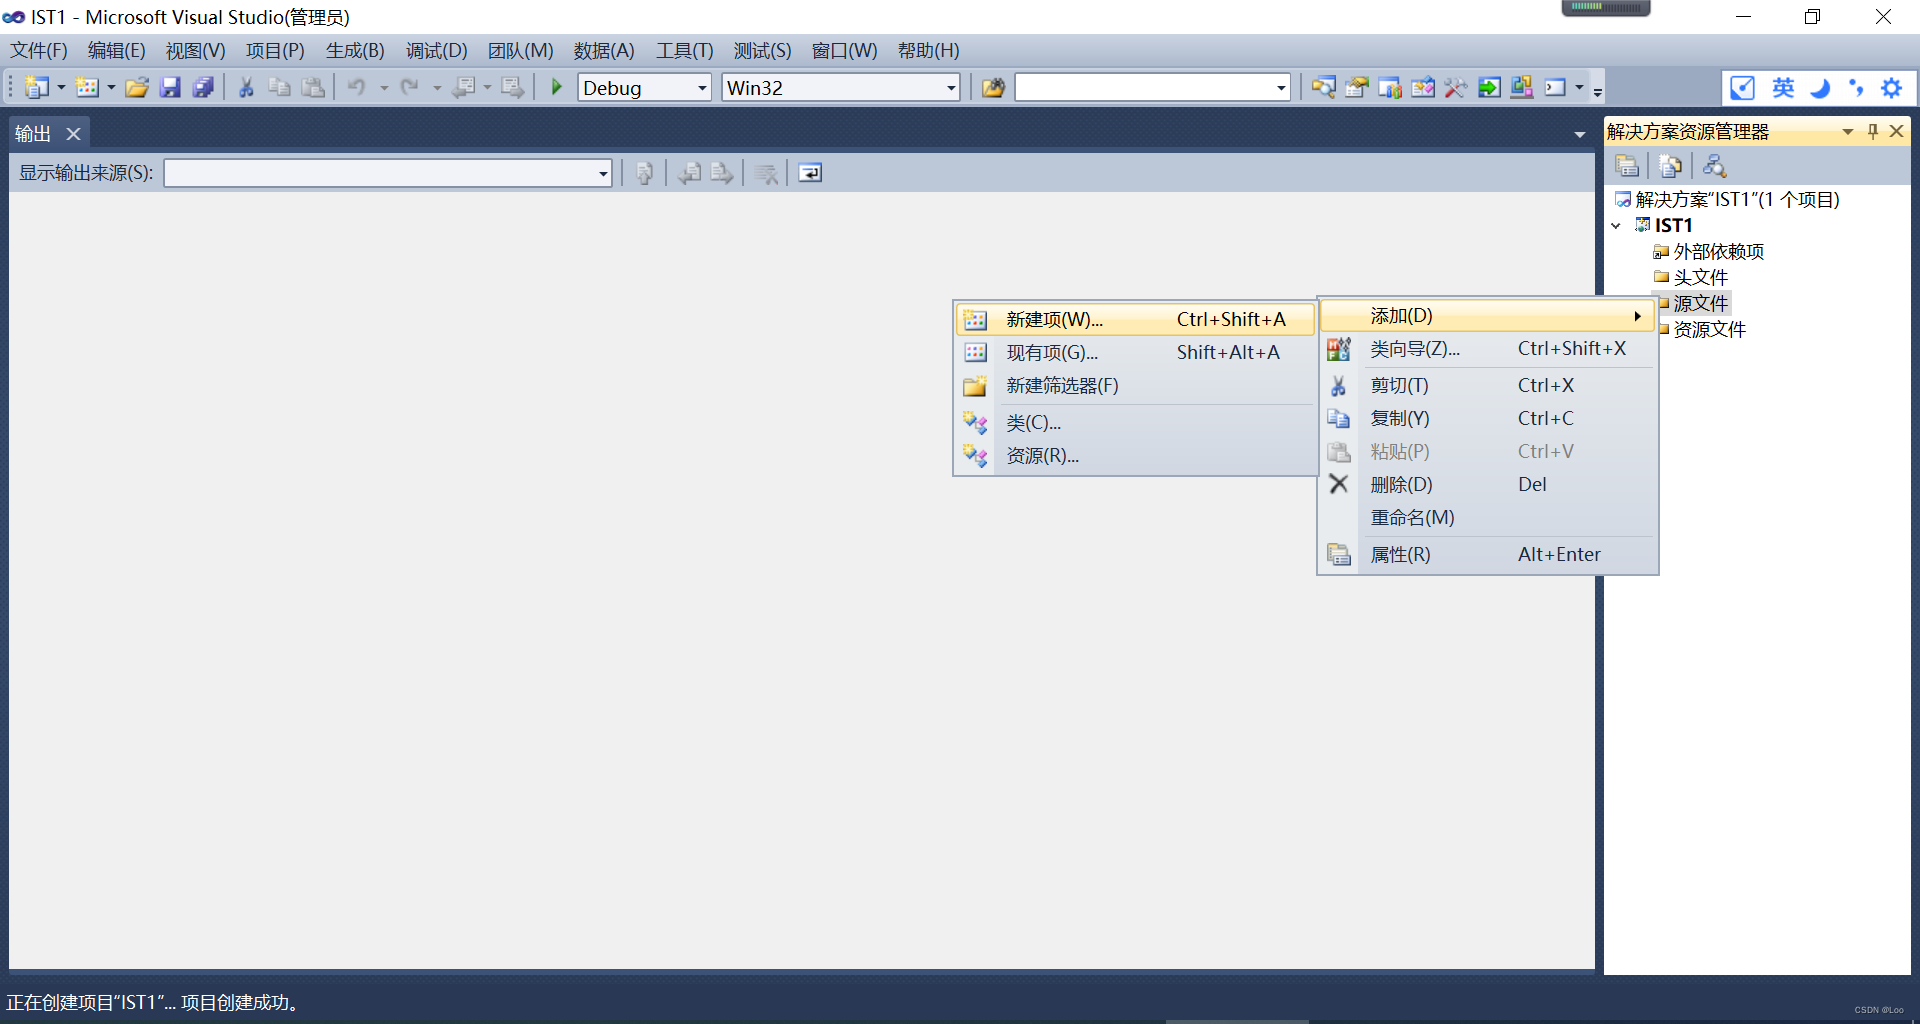Open the 调试(D) debug menu
Screen dimensions: 1920x1024
(x=437, y=50)
